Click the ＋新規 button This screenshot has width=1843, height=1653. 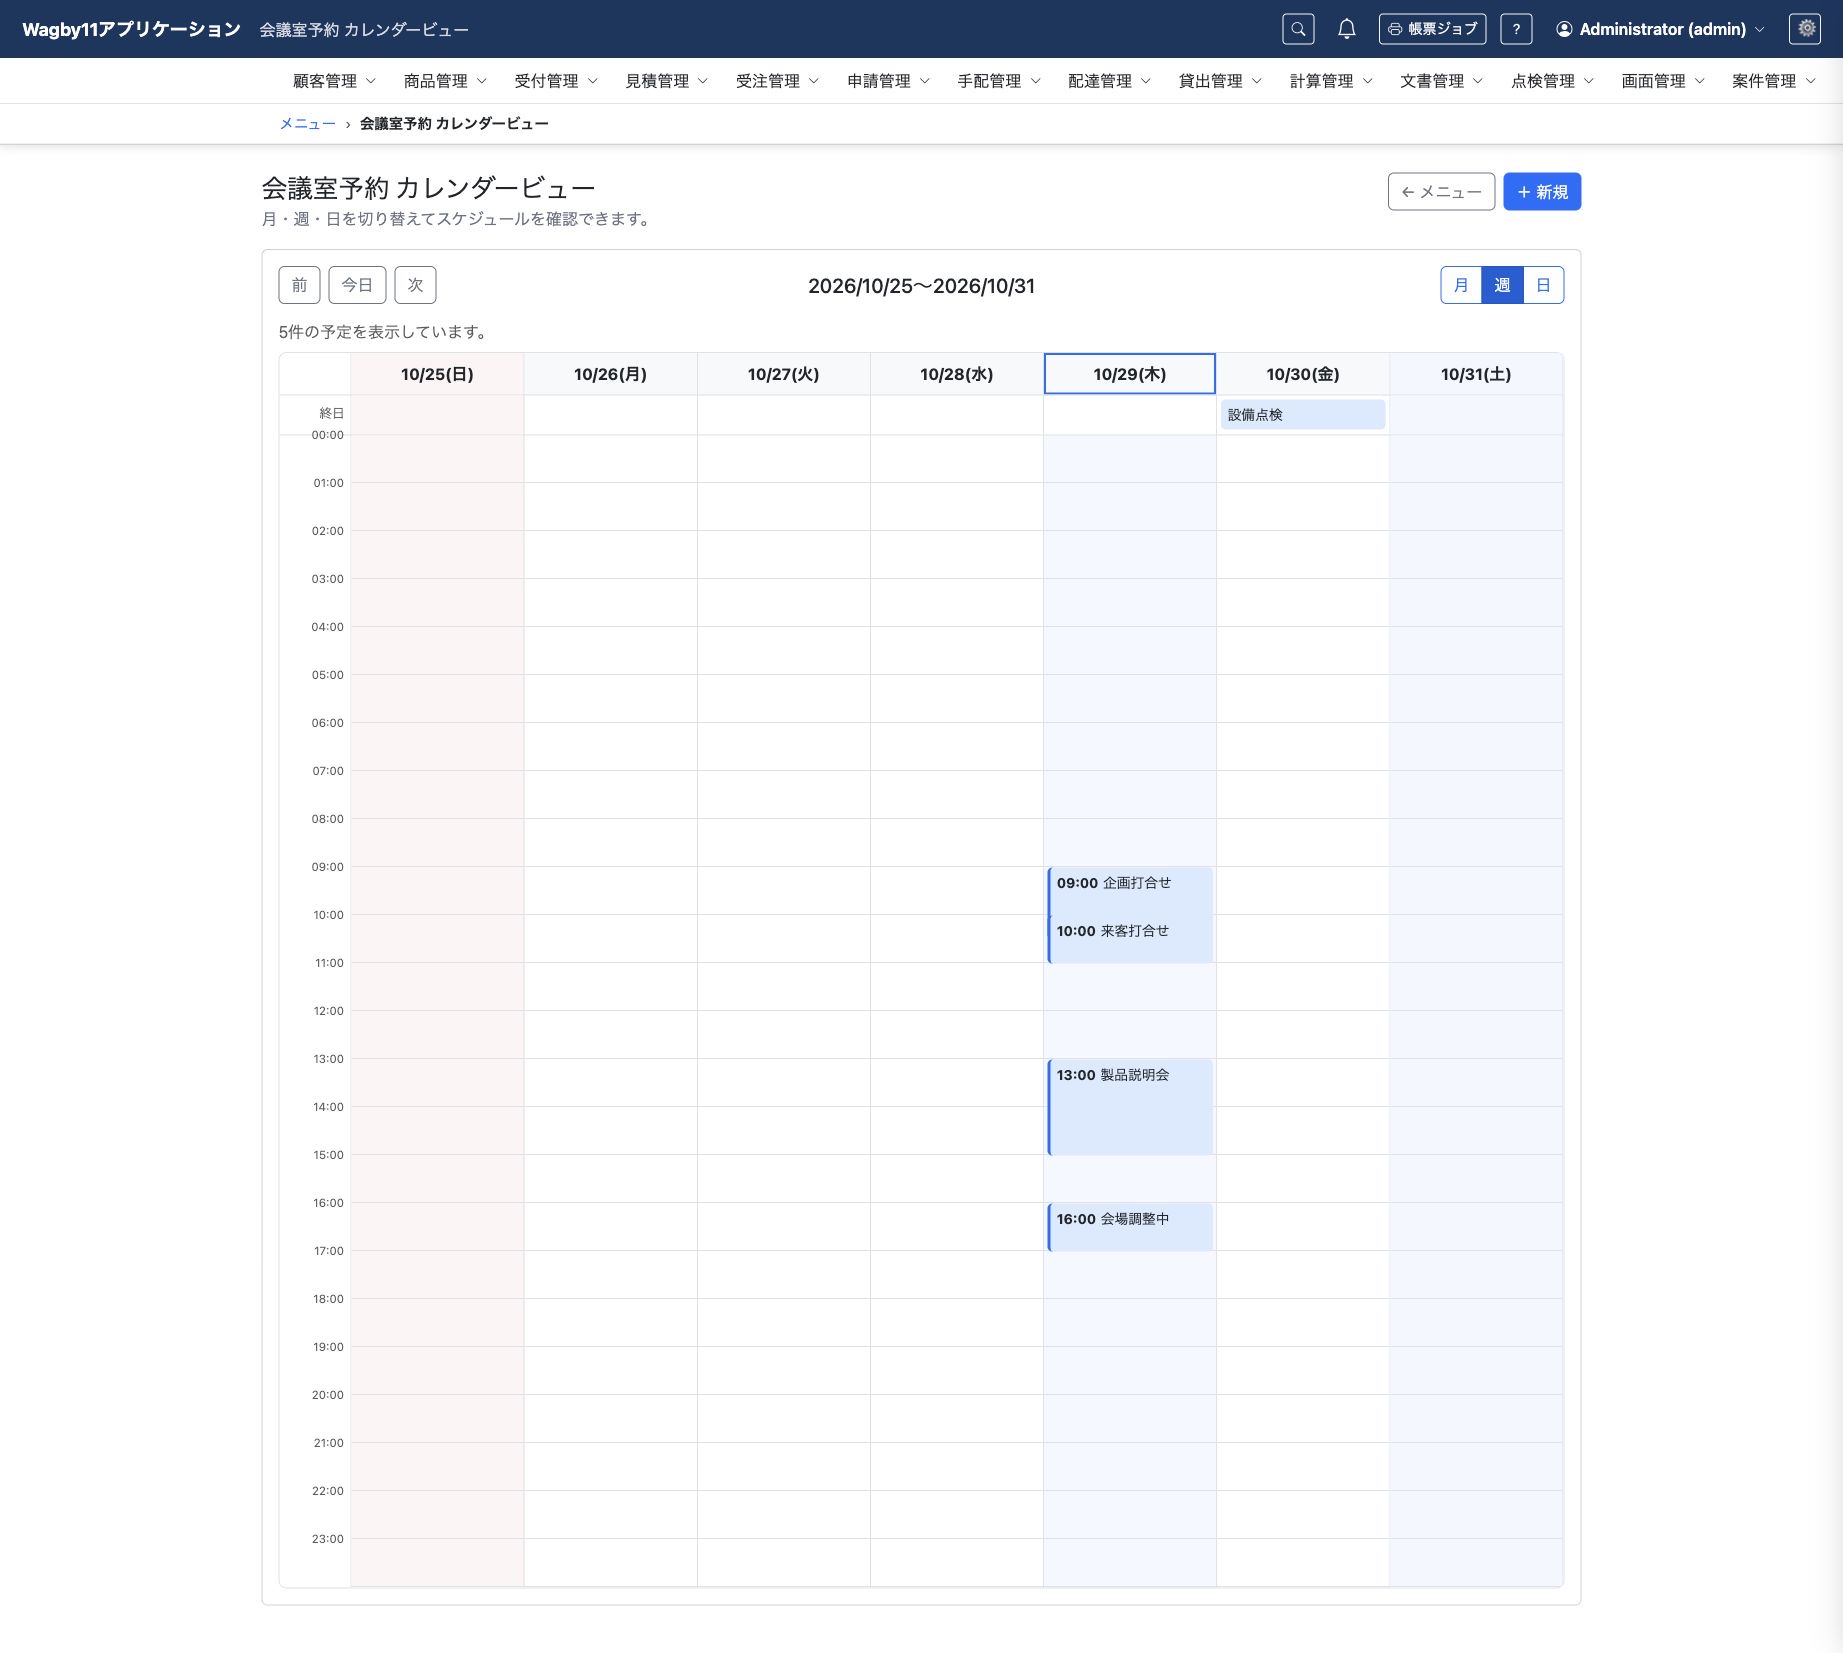pyautogui.click(x=1542, y=192)
